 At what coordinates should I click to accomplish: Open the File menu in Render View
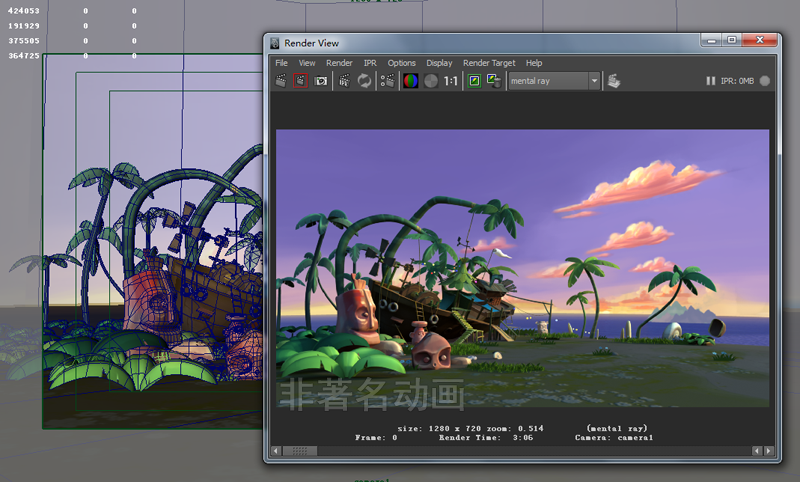tap(282, 63)
